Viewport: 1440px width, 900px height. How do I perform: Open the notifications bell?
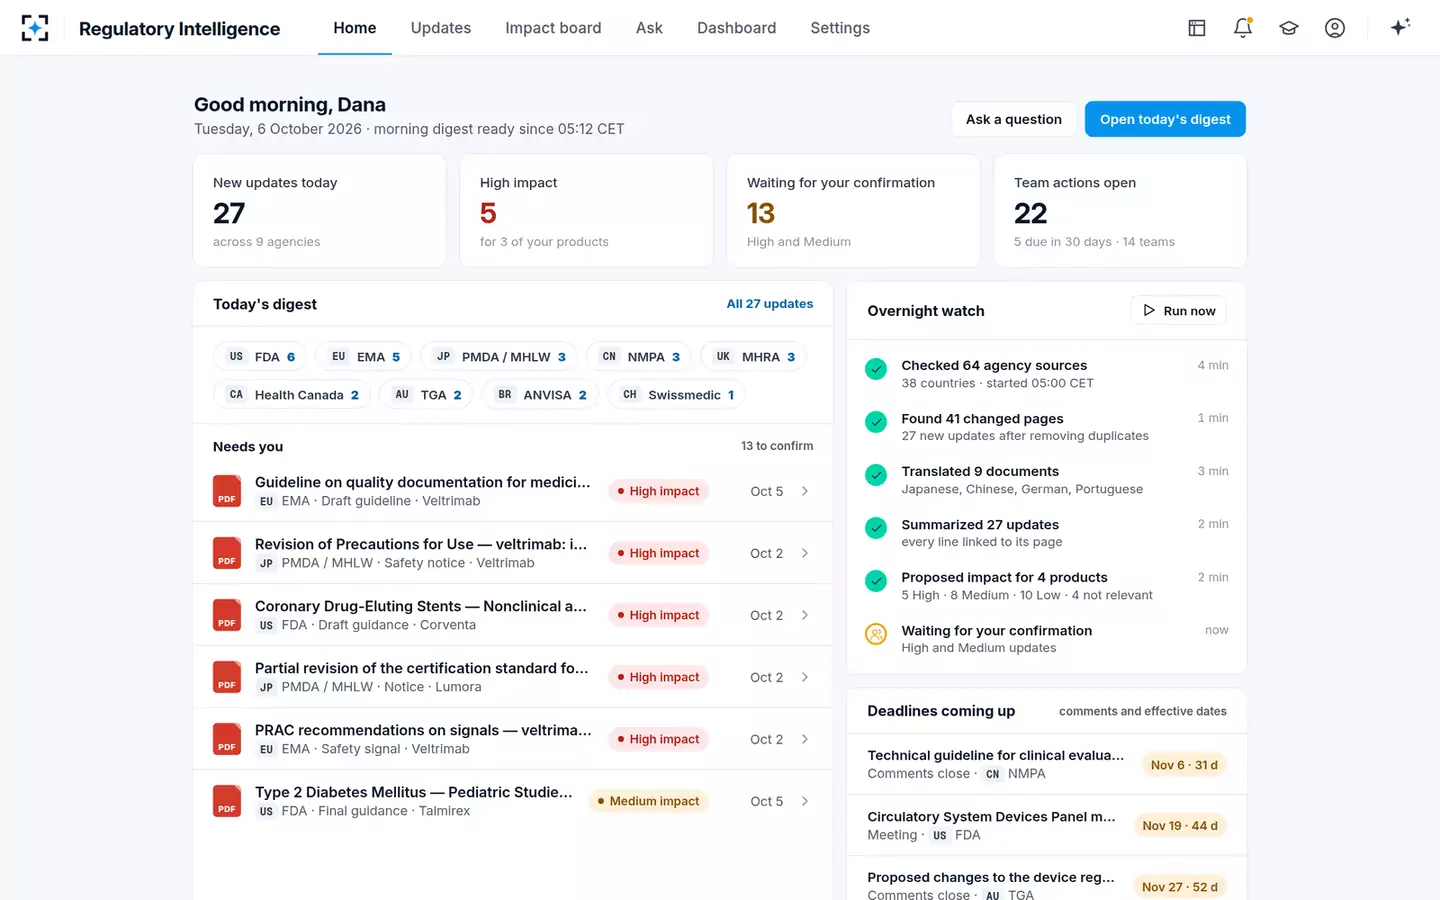pos(1243,28)
